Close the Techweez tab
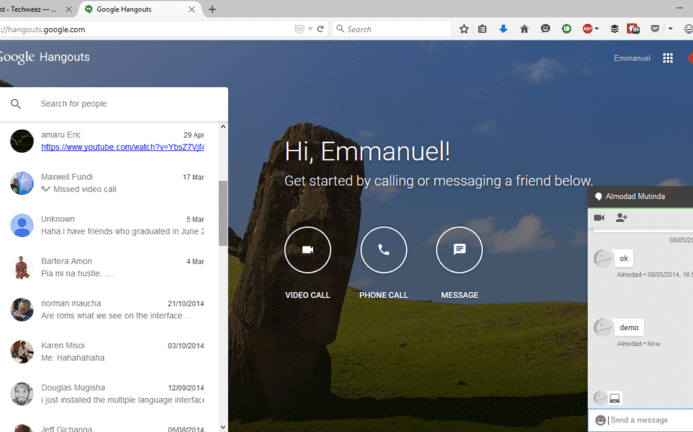Image resolution: width=693 pixels, height=432 pixels. coord(69,9)
